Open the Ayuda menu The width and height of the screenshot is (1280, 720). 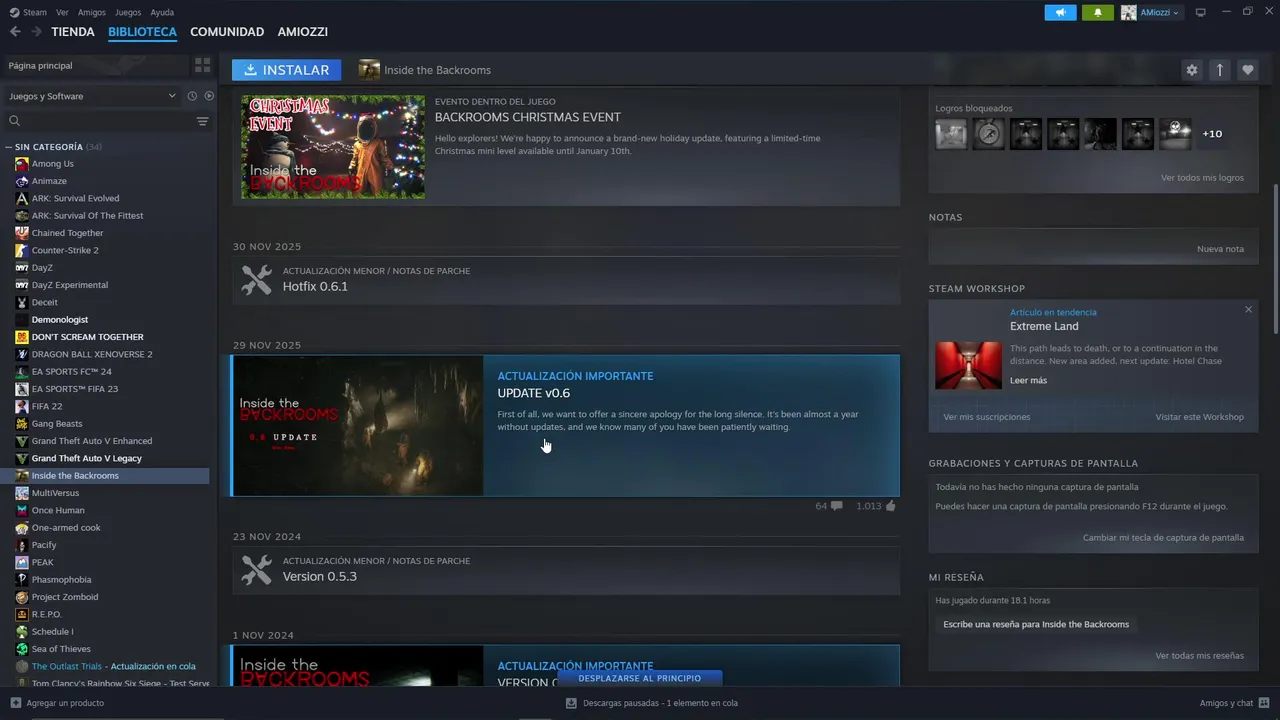pos(162,12)
